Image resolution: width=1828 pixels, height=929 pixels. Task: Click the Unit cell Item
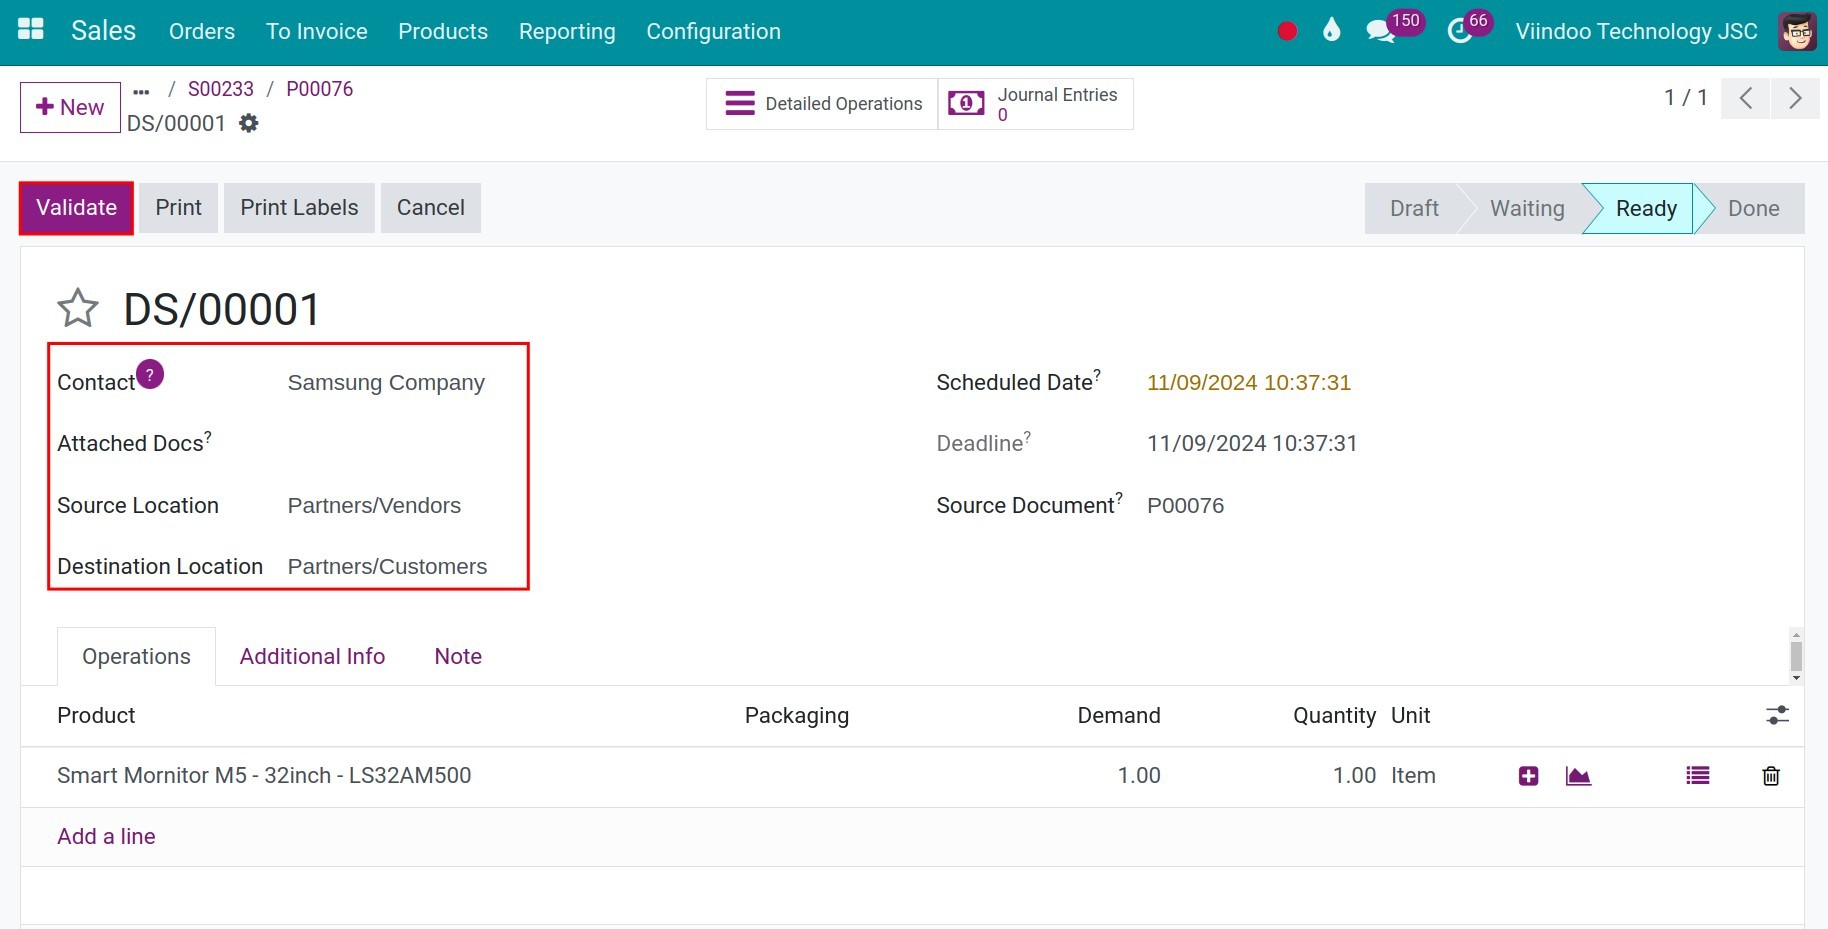pyautogui.click(x=1413, y=776)
